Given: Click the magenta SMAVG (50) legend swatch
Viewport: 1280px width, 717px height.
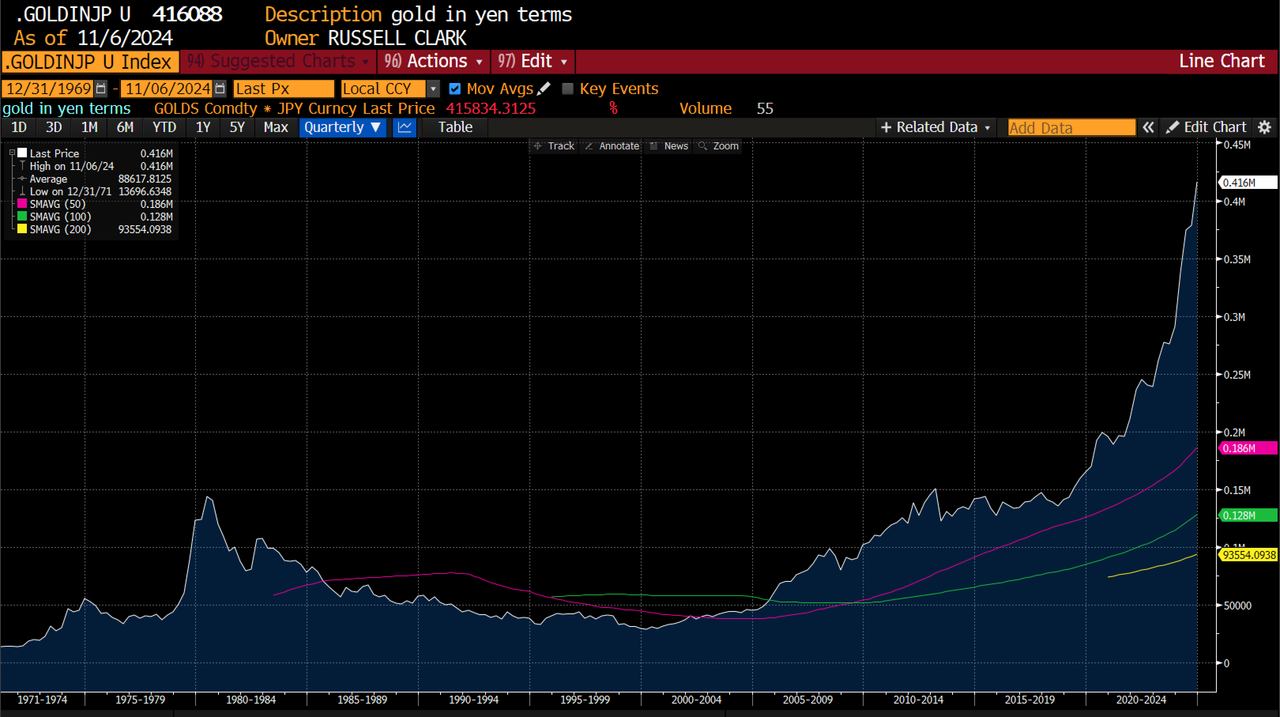Looking at the screenshot, I should (x=22, y=204).
